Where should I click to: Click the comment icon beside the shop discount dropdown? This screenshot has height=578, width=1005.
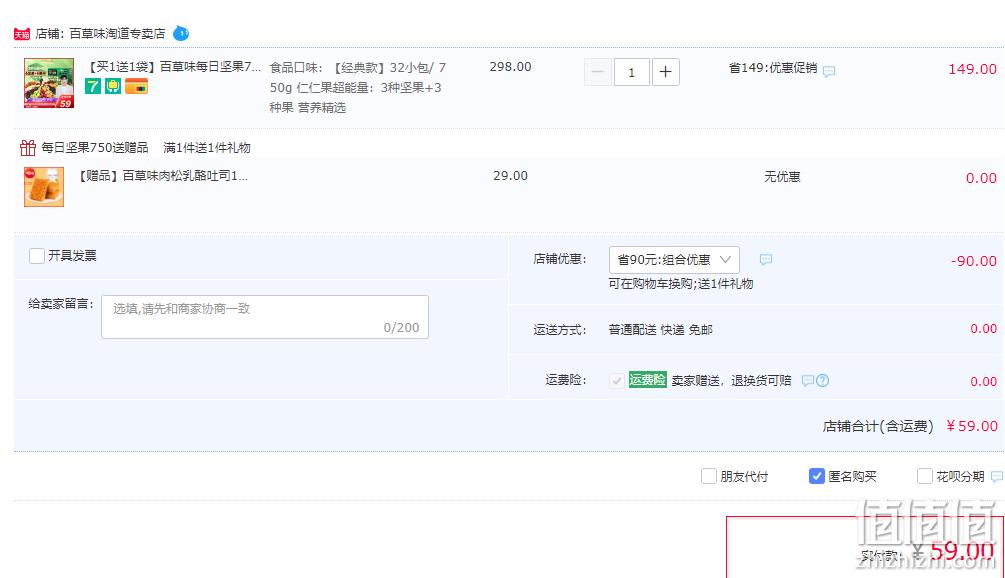tap(765, 260)
